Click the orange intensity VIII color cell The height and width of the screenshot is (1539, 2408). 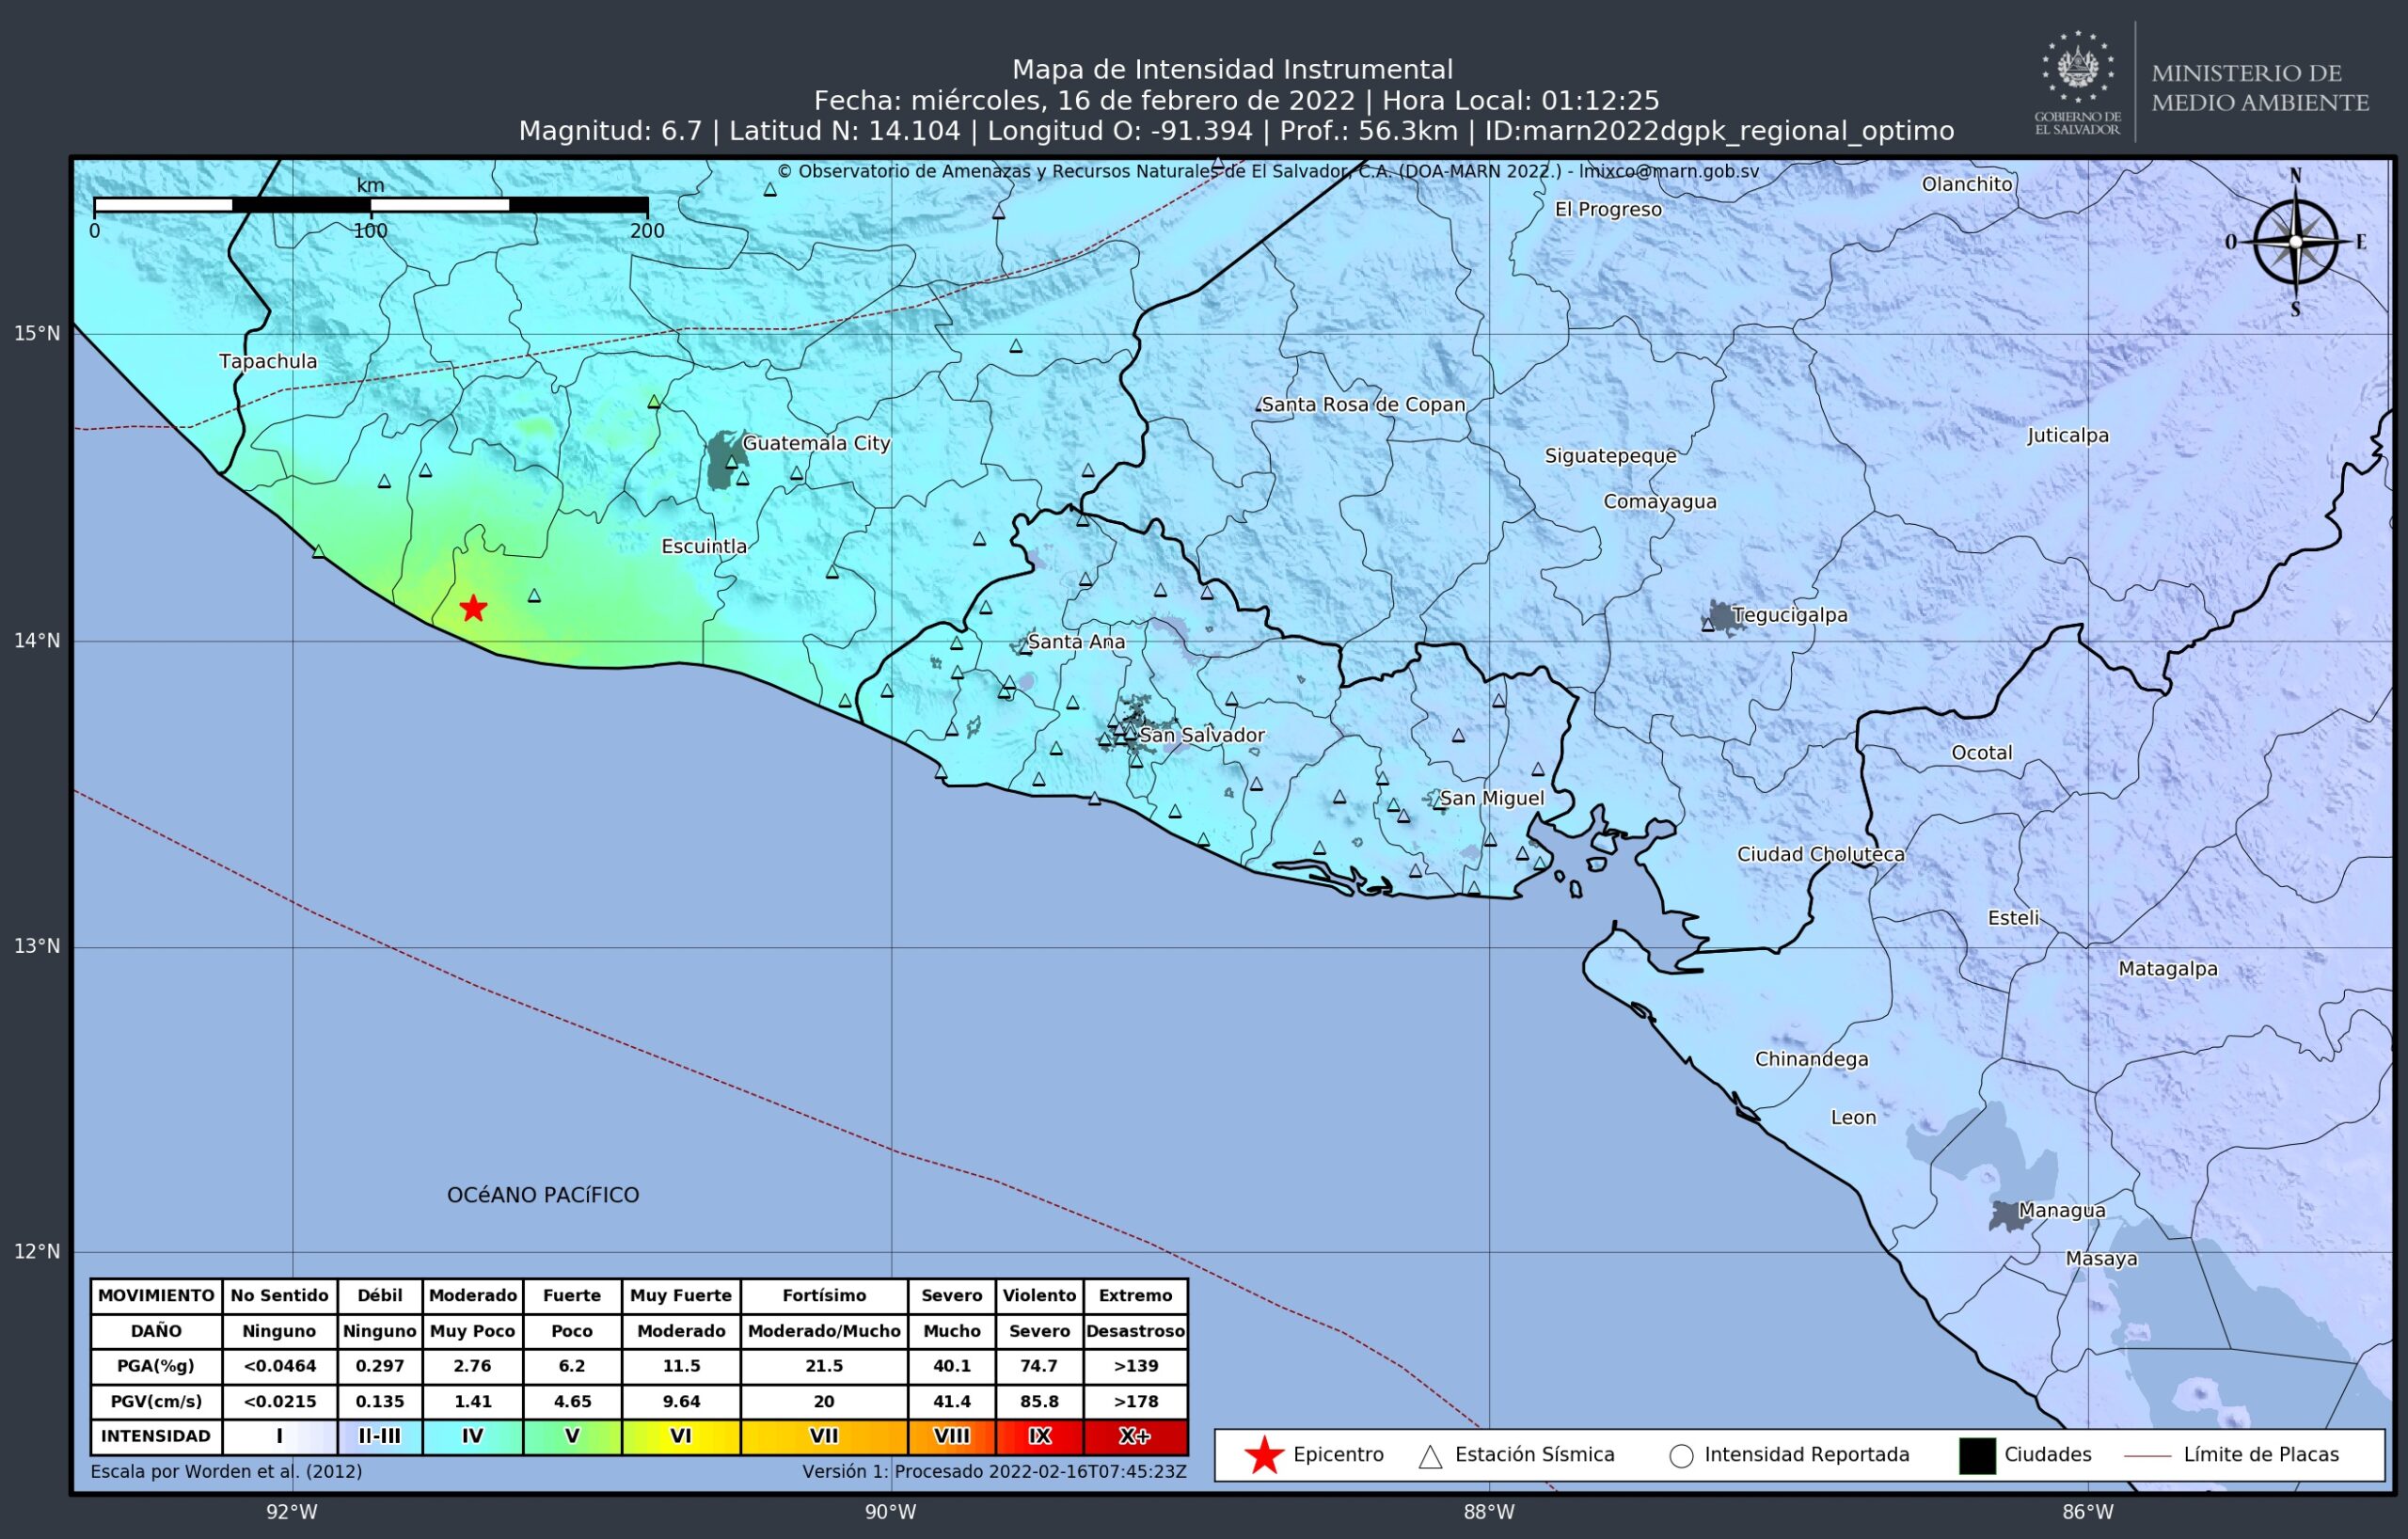951,1436
